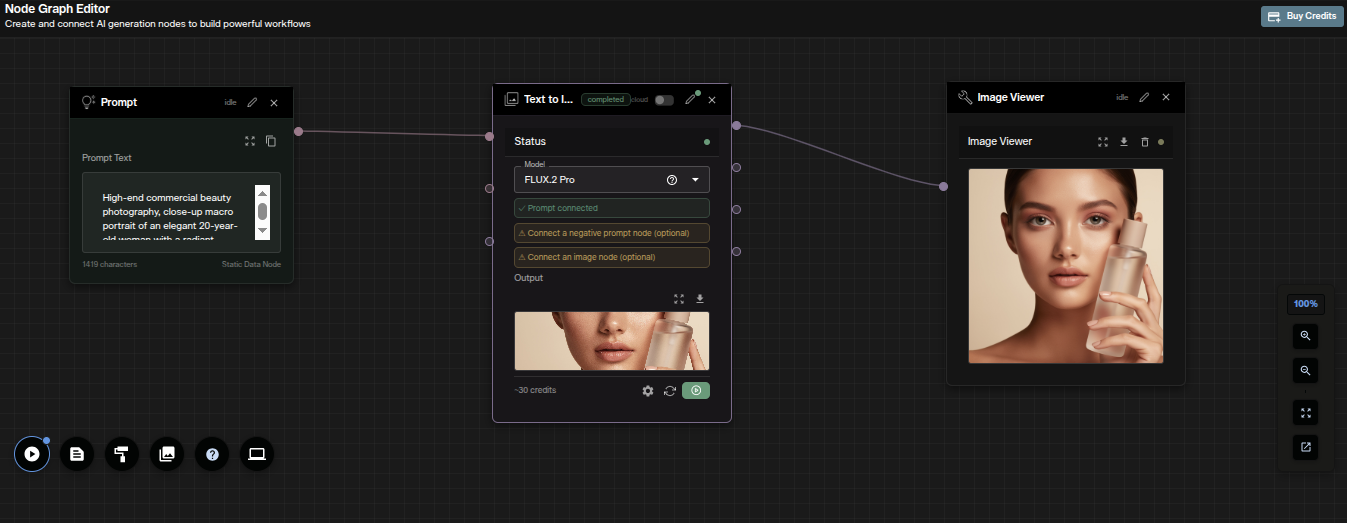The width and height of the screenshot is (1347, 523).
Task: Click the Prompt node output connector
Action: [x=298, y=131]
